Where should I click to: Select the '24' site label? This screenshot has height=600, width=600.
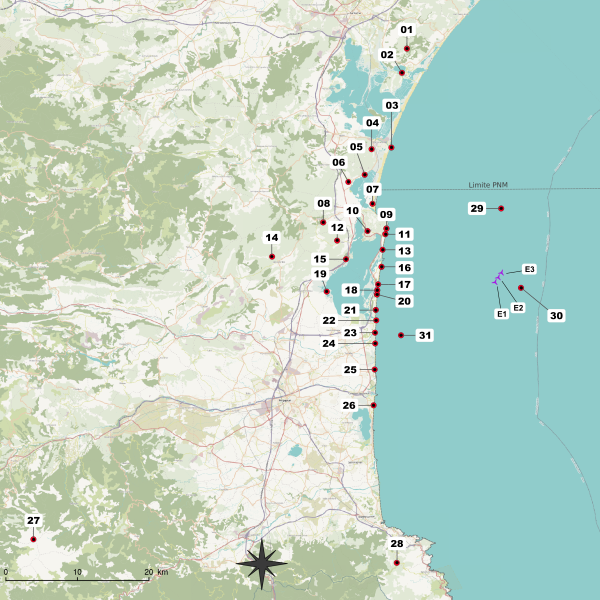[x=329, y=343]
